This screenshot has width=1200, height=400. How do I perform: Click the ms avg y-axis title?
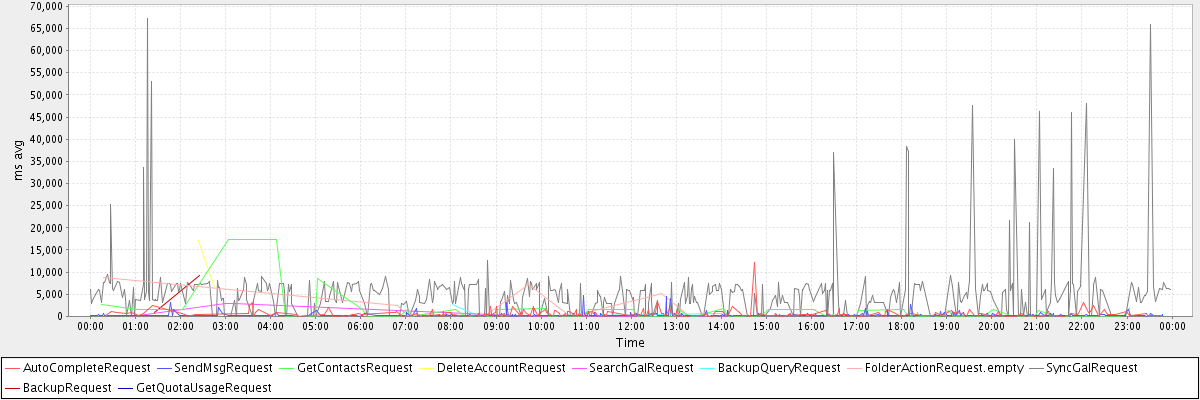[18, 160]
